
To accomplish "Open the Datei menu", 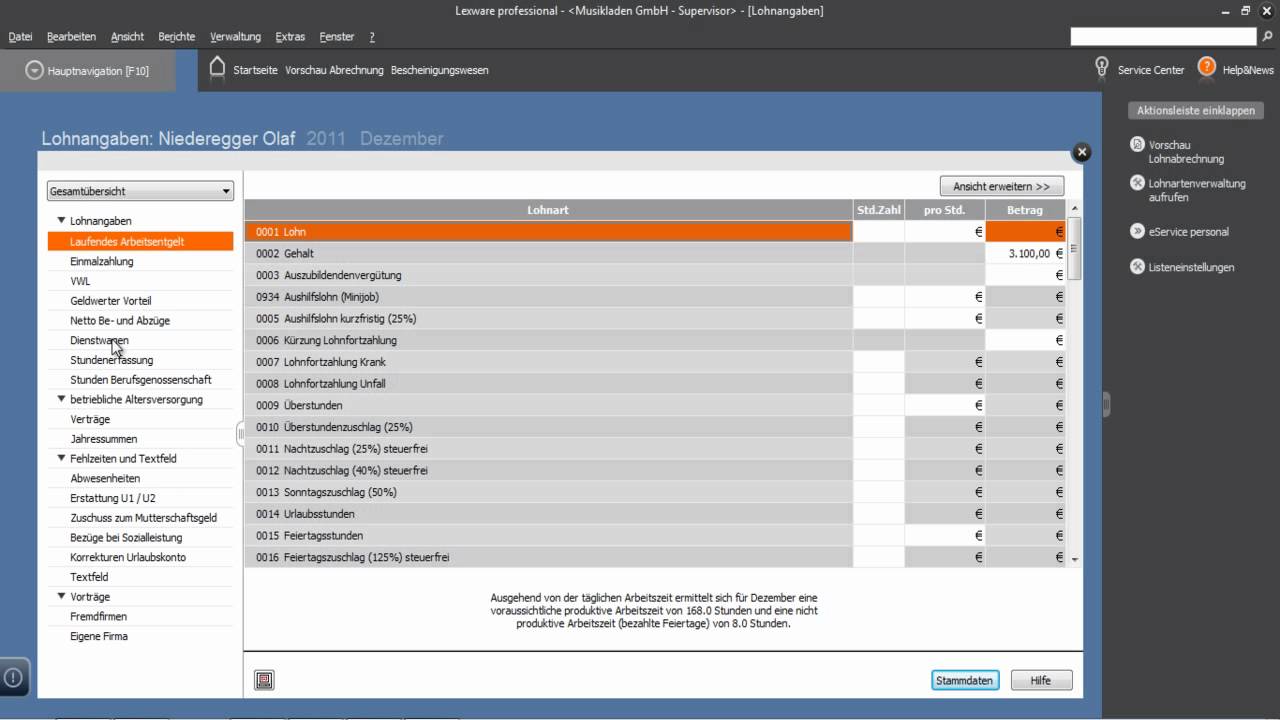I will (20, 37).
